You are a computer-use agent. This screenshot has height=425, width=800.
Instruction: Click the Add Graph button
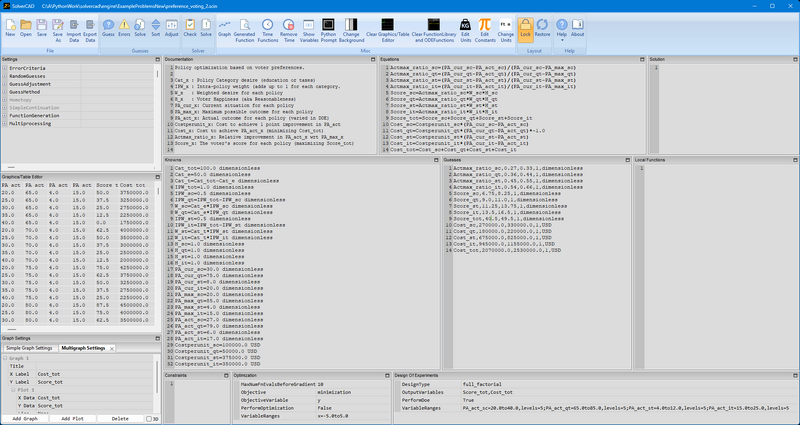click(x=25, y=419)
